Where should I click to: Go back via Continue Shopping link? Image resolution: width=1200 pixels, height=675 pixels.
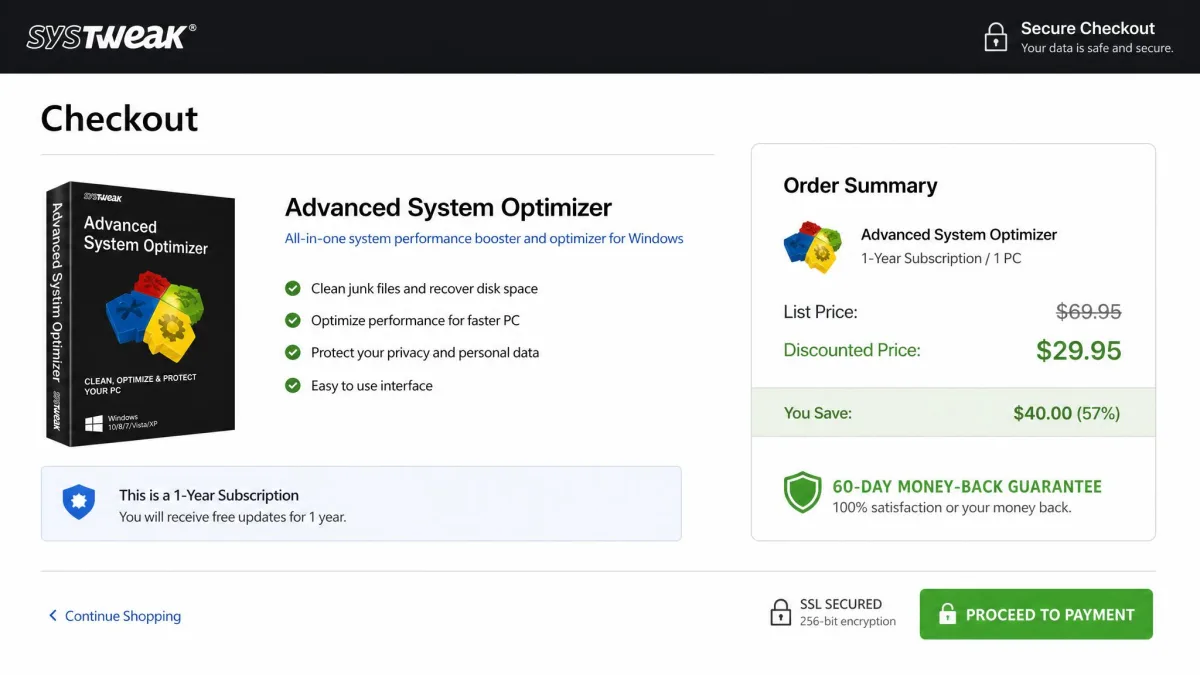point(123,616)
